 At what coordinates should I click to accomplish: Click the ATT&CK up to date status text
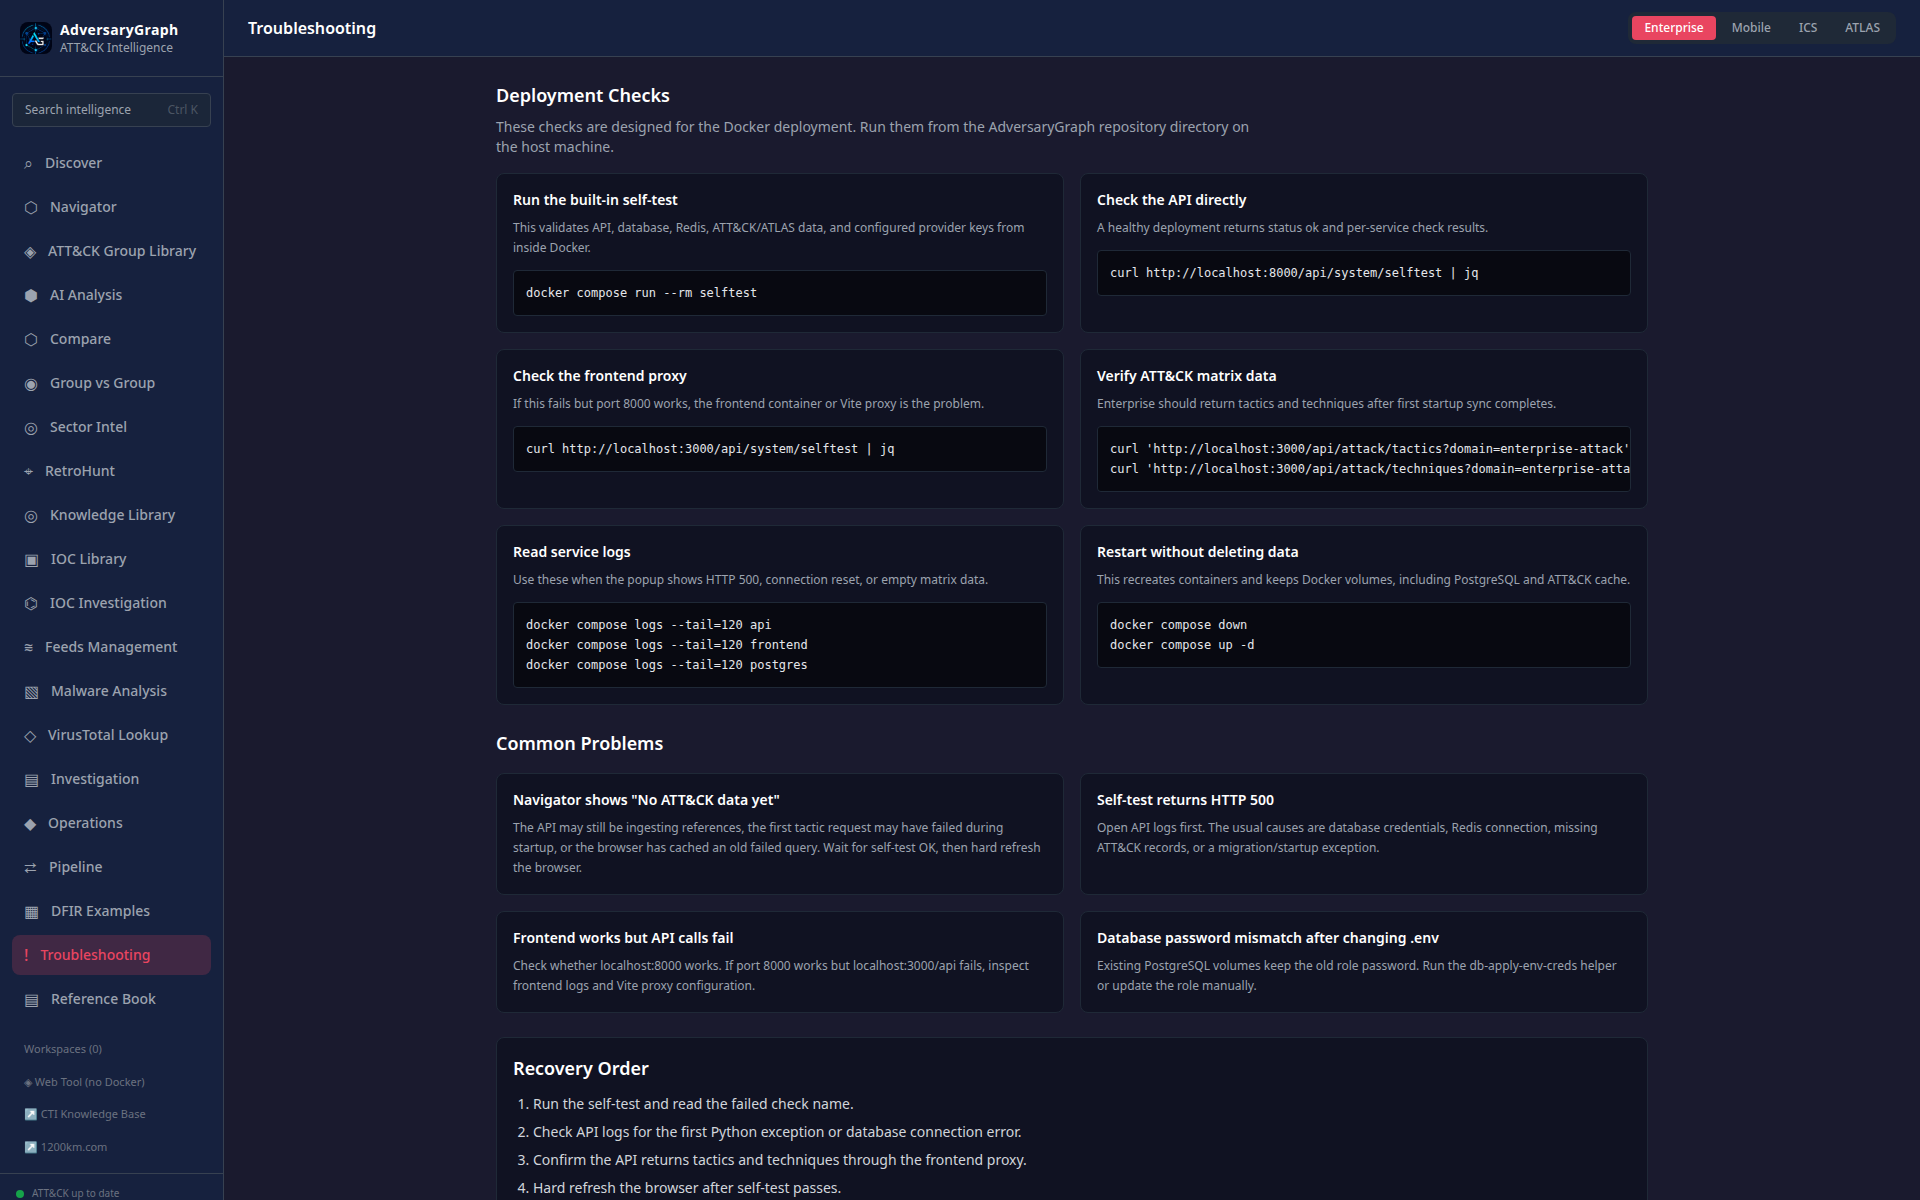(x=75, y=1193)
